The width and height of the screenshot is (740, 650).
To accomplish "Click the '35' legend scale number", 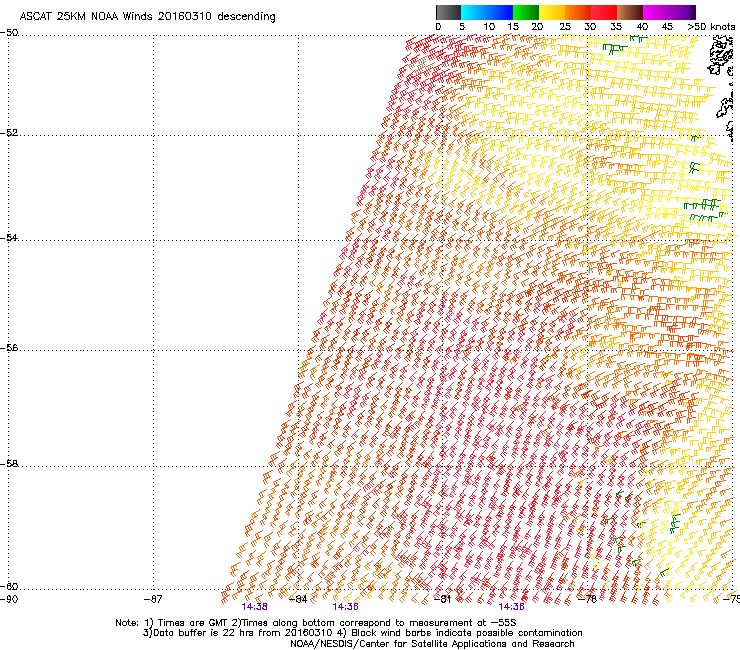I will pyautogui.click(x=616, y=27).
